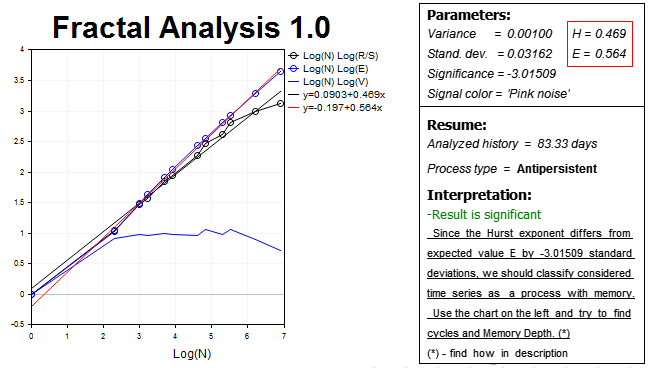Click legend equation y=0.0903+0.469x
The height and width of the screenshot is (368, 648).
click(x=336, y=95)
